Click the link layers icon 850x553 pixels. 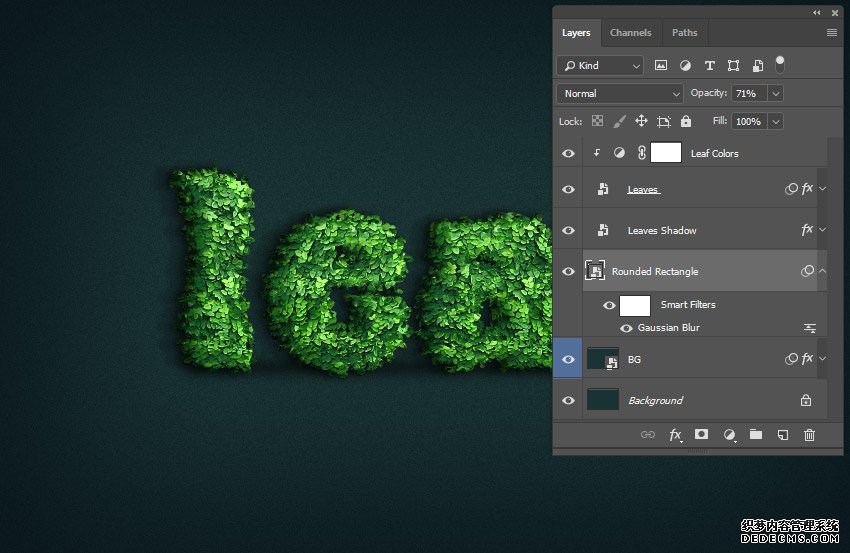(648, 435)
